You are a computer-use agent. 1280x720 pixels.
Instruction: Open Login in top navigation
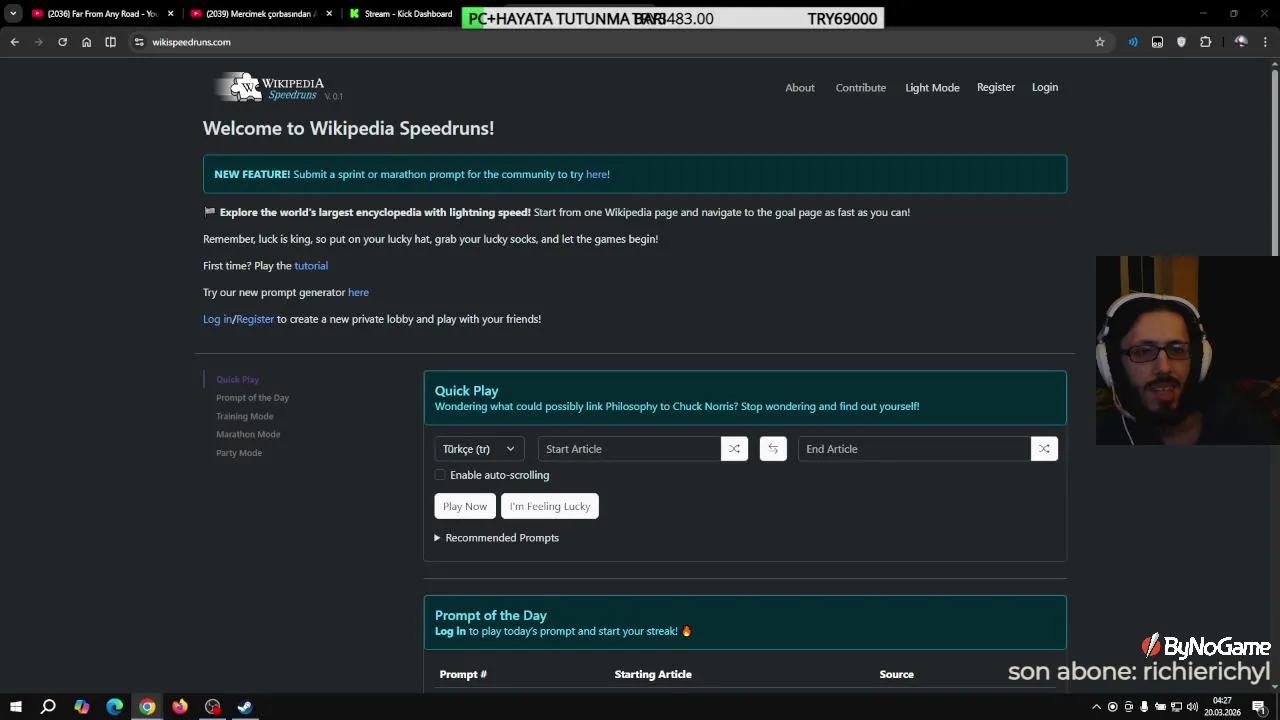coord(1045,87)
